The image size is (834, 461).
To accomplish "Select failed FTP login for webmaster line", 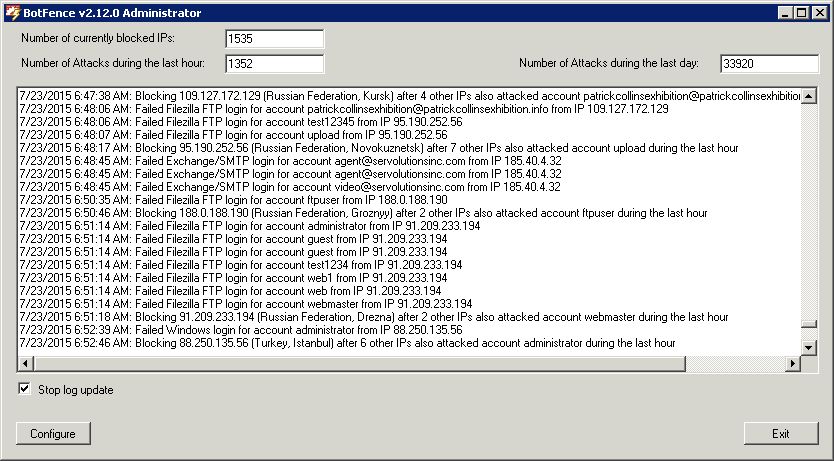I will click(x=246, y=304).
